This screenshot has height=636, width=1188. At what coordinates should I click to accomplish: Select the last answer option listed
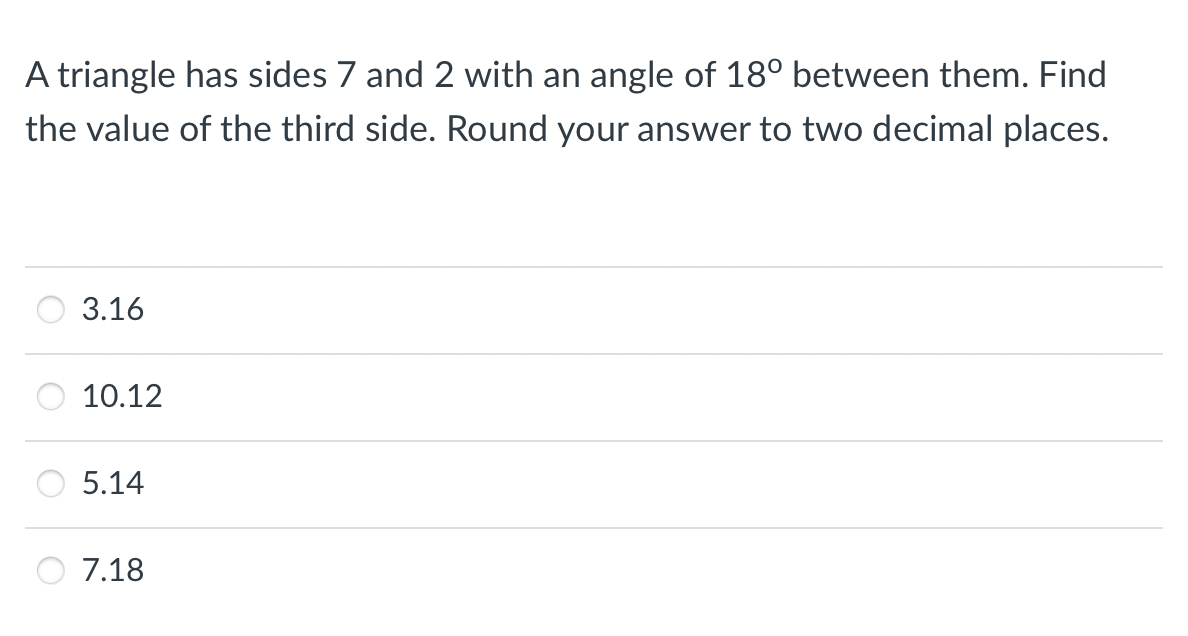[51, 570]
